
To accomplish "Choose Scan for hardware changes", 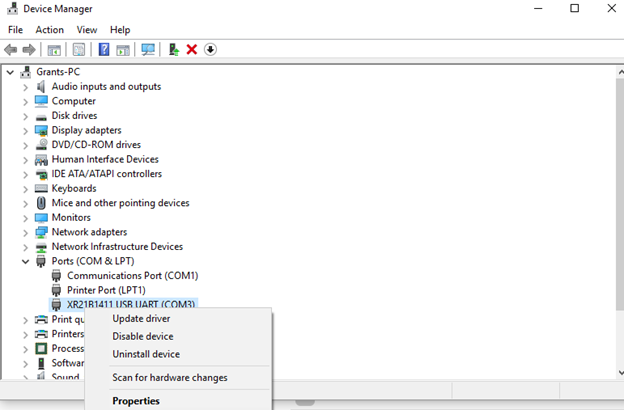I will point(178,378).
